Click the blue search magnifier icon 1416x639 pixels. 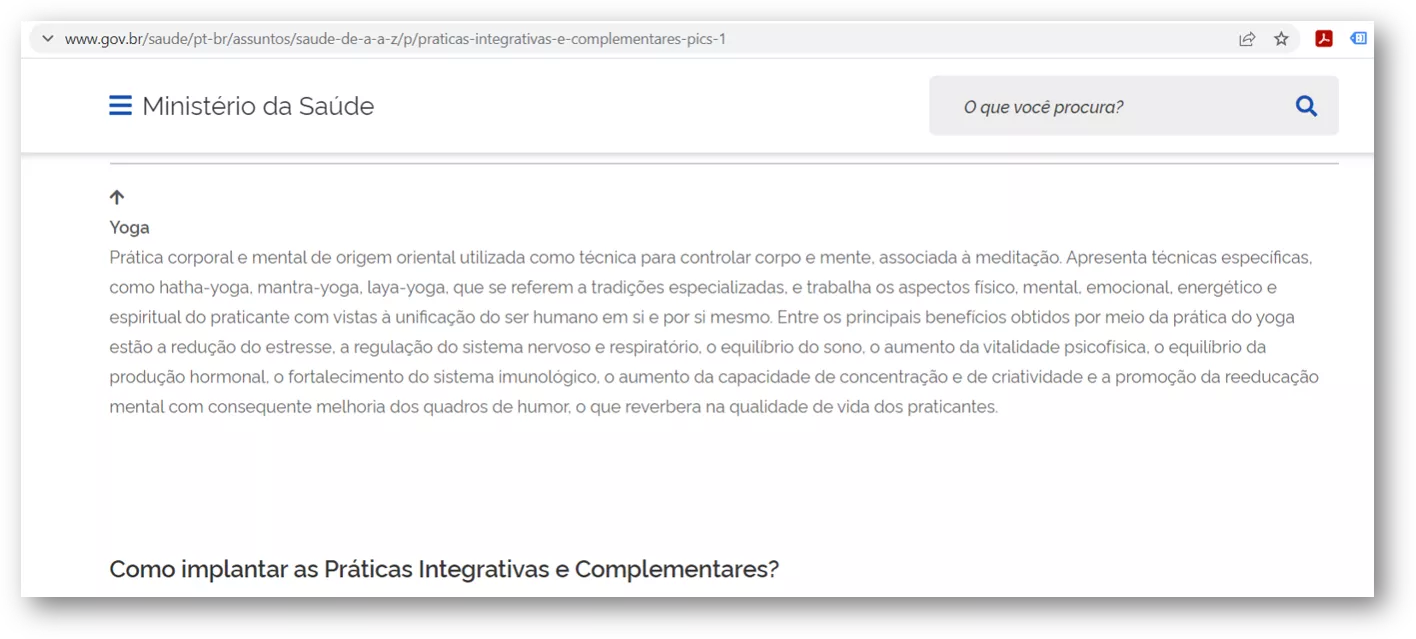(x=1306, y=106)
